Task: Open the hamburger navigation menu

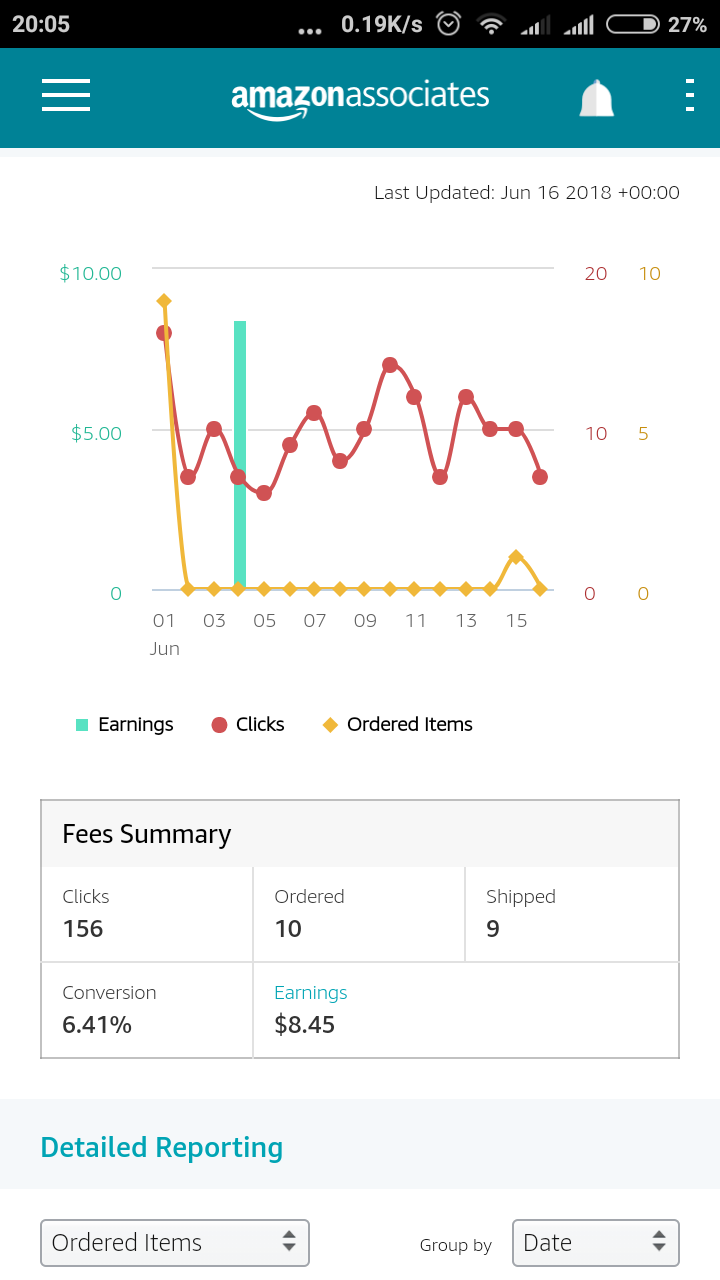Action: pos(66,96)
